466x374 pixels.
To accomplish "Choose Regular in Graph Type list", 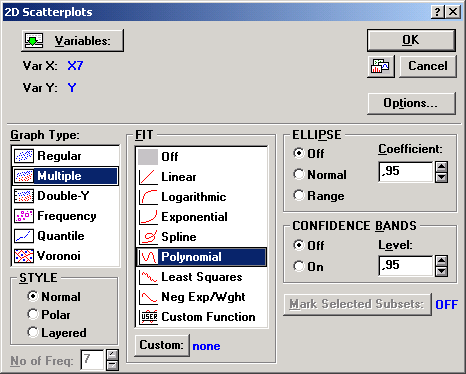I will [66, 156].
